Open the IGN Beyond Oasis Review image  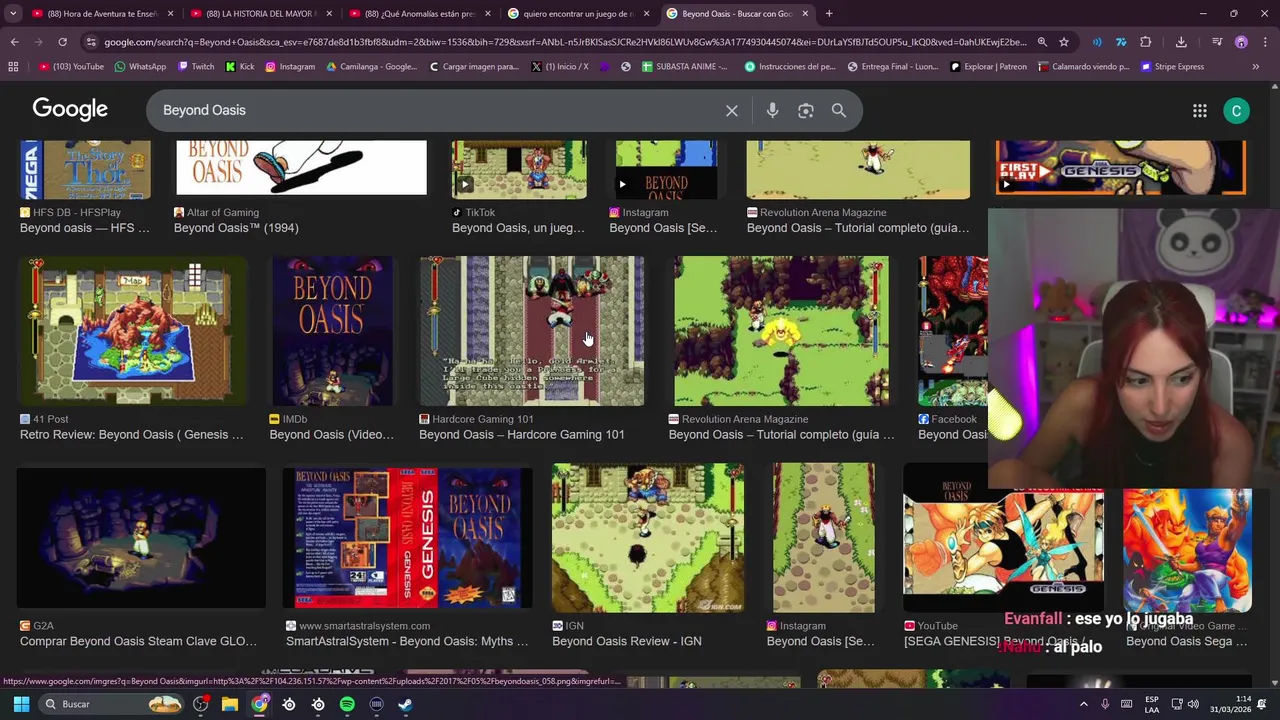click(648, 538)
